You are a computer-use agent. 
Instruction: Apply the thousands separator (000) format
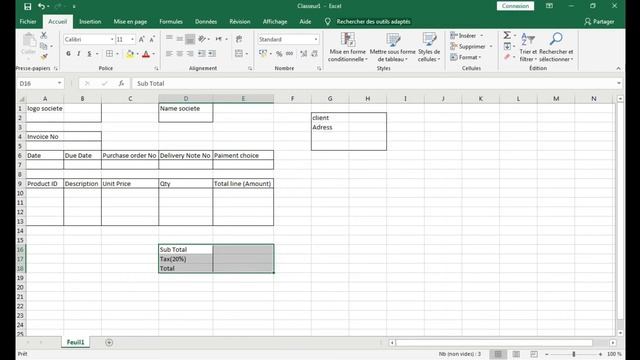coord(289,53)
